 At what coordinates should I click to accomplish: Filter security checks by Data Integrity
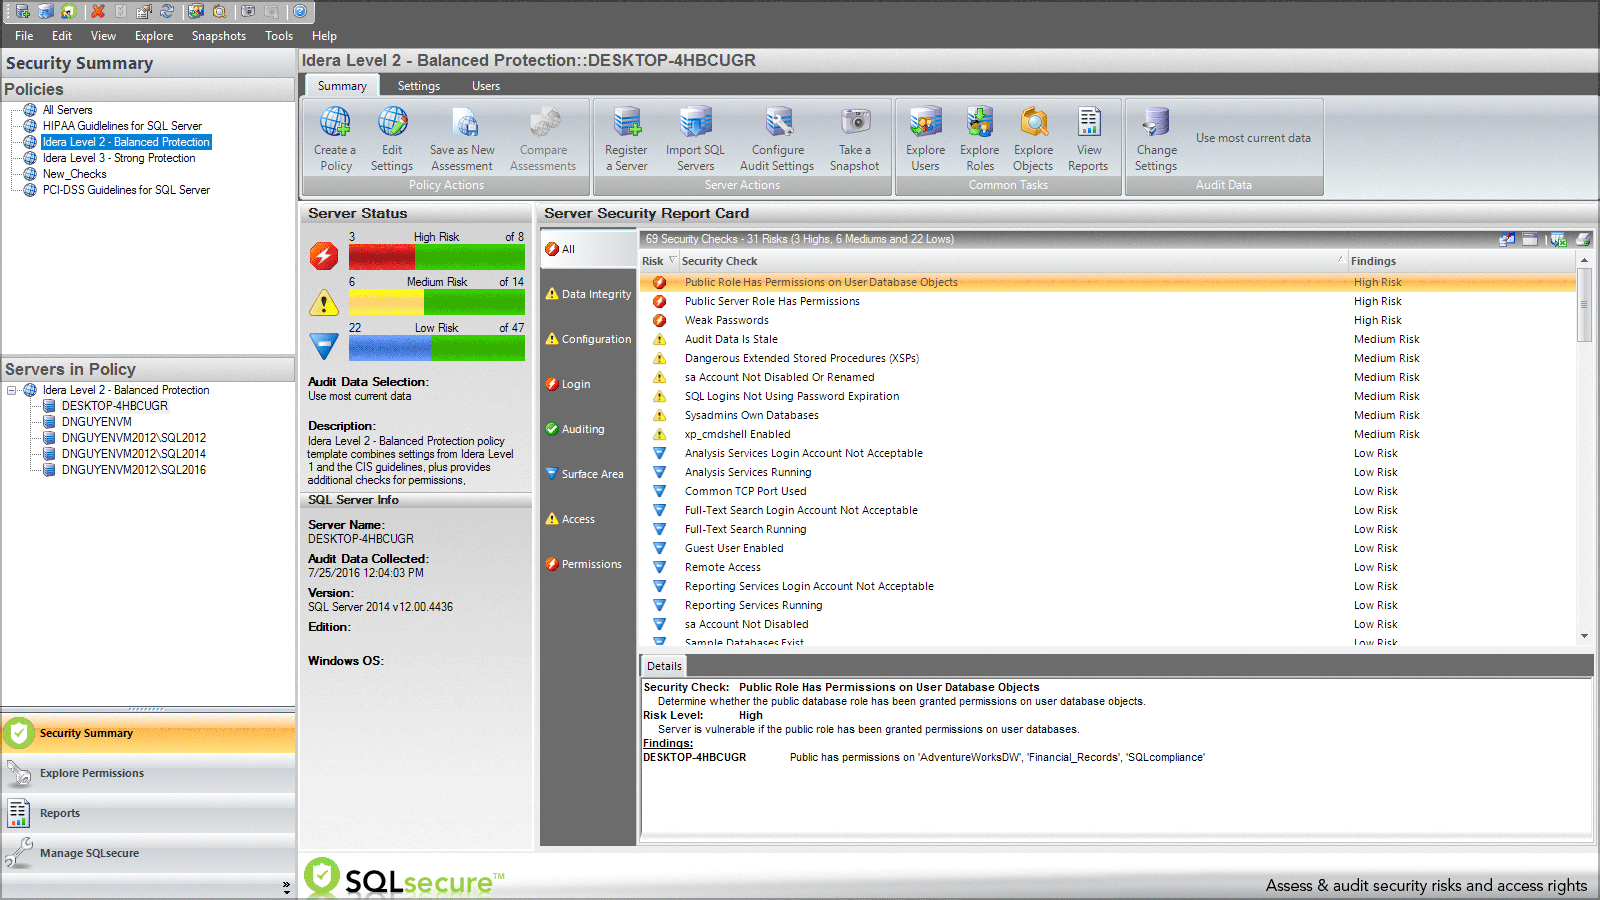(589, 294)
